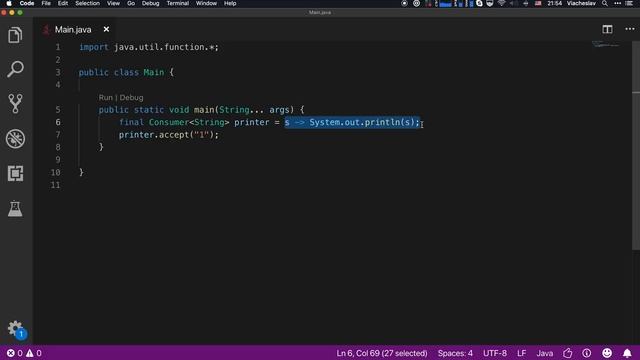
Task: Open the Go menu
Action: click(x=131, y=3)
